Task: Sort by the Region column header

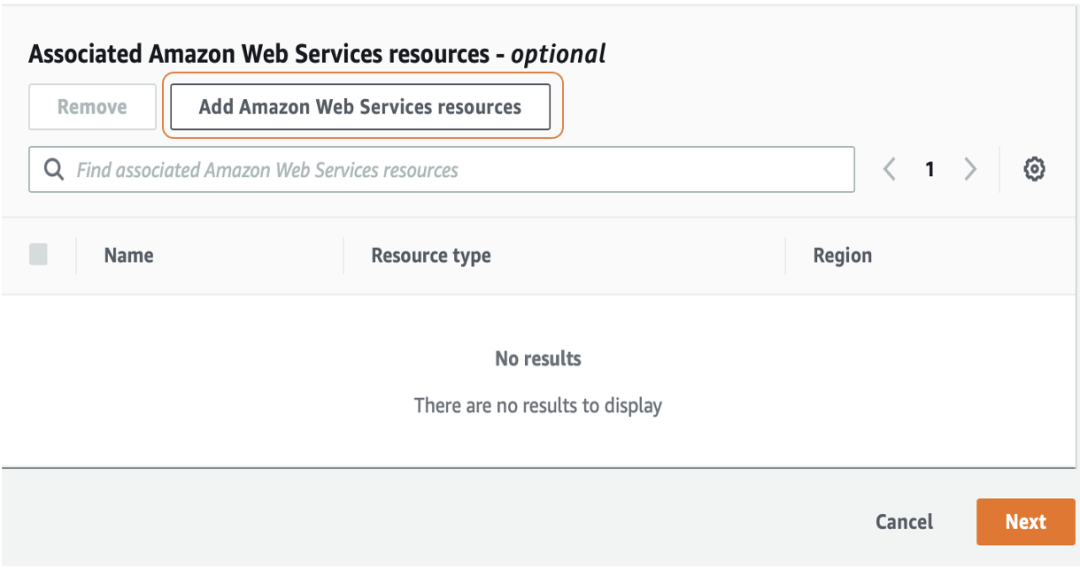Action: (x=842, y=255)
